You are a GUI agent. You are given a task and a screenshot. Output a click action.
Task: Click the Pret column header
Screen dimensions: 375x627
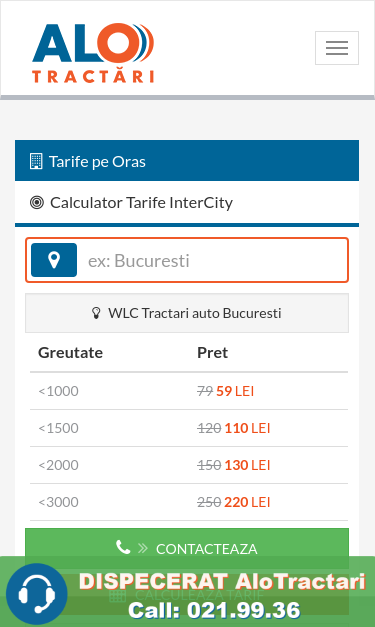pos(212,353)
